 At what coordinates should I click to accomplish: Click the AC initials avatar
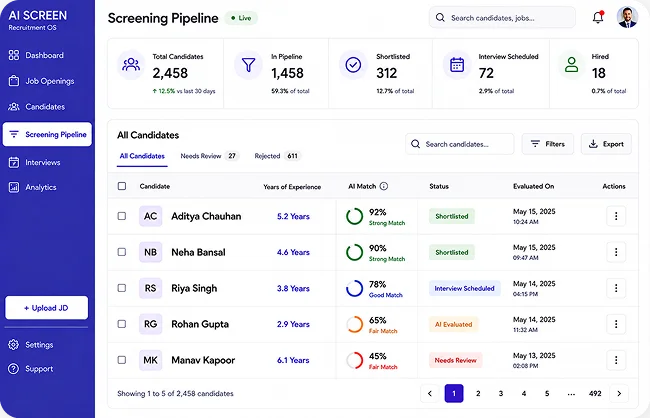(x=150, y=216)
